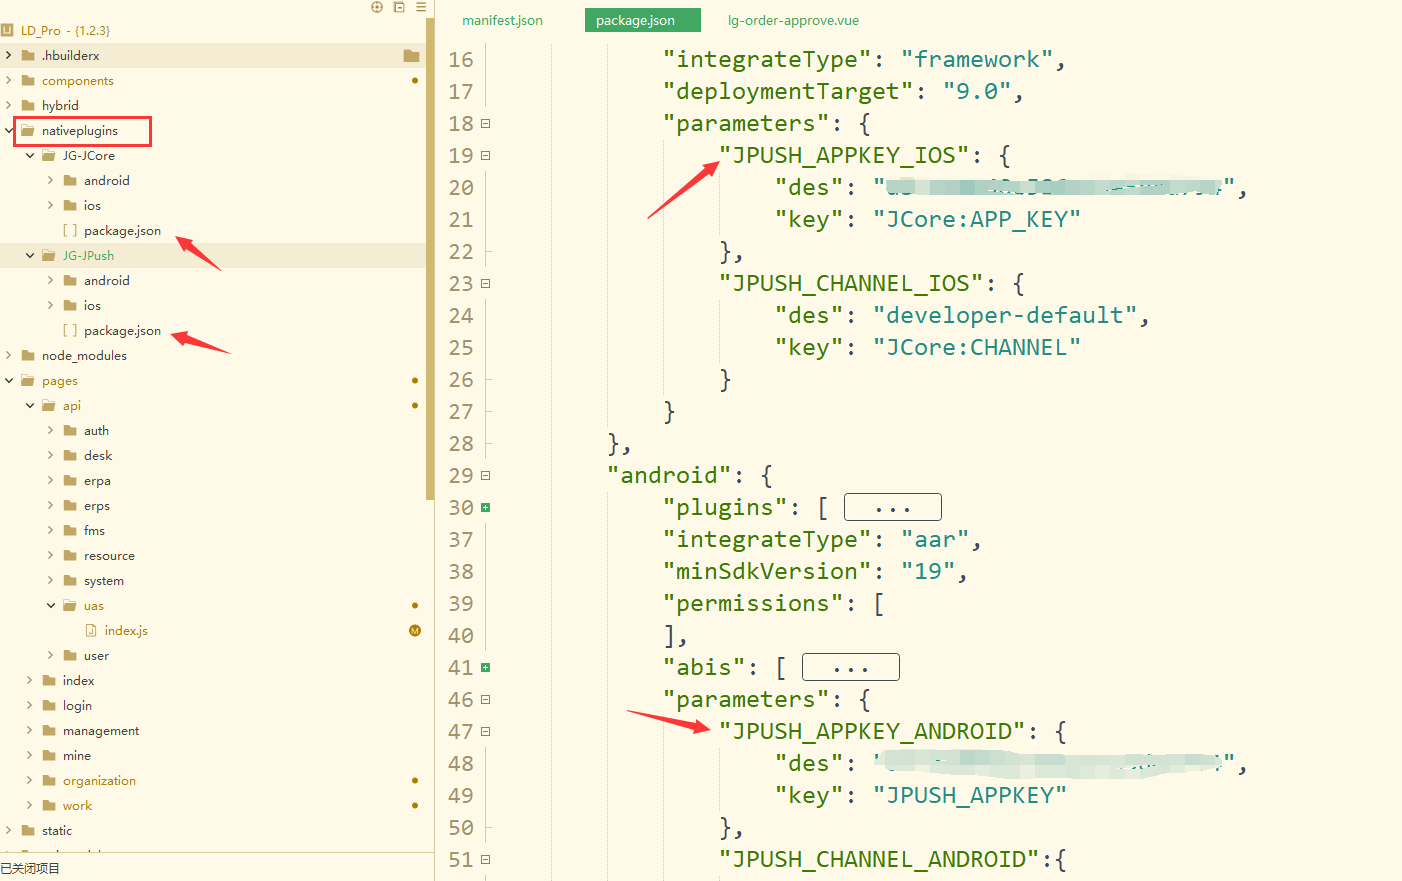Image resolution: width=1402 pixels, height=881 pixels.
Task: Click the "developer-default" string on line 24
Action: tap(1005, 315)
